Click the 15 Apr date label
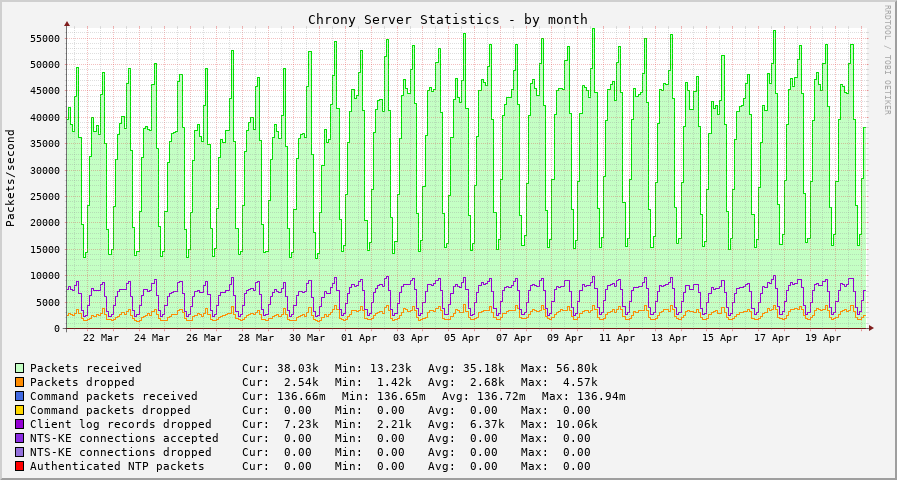Screen dimensions: 897x480 (x=721, y=338)
